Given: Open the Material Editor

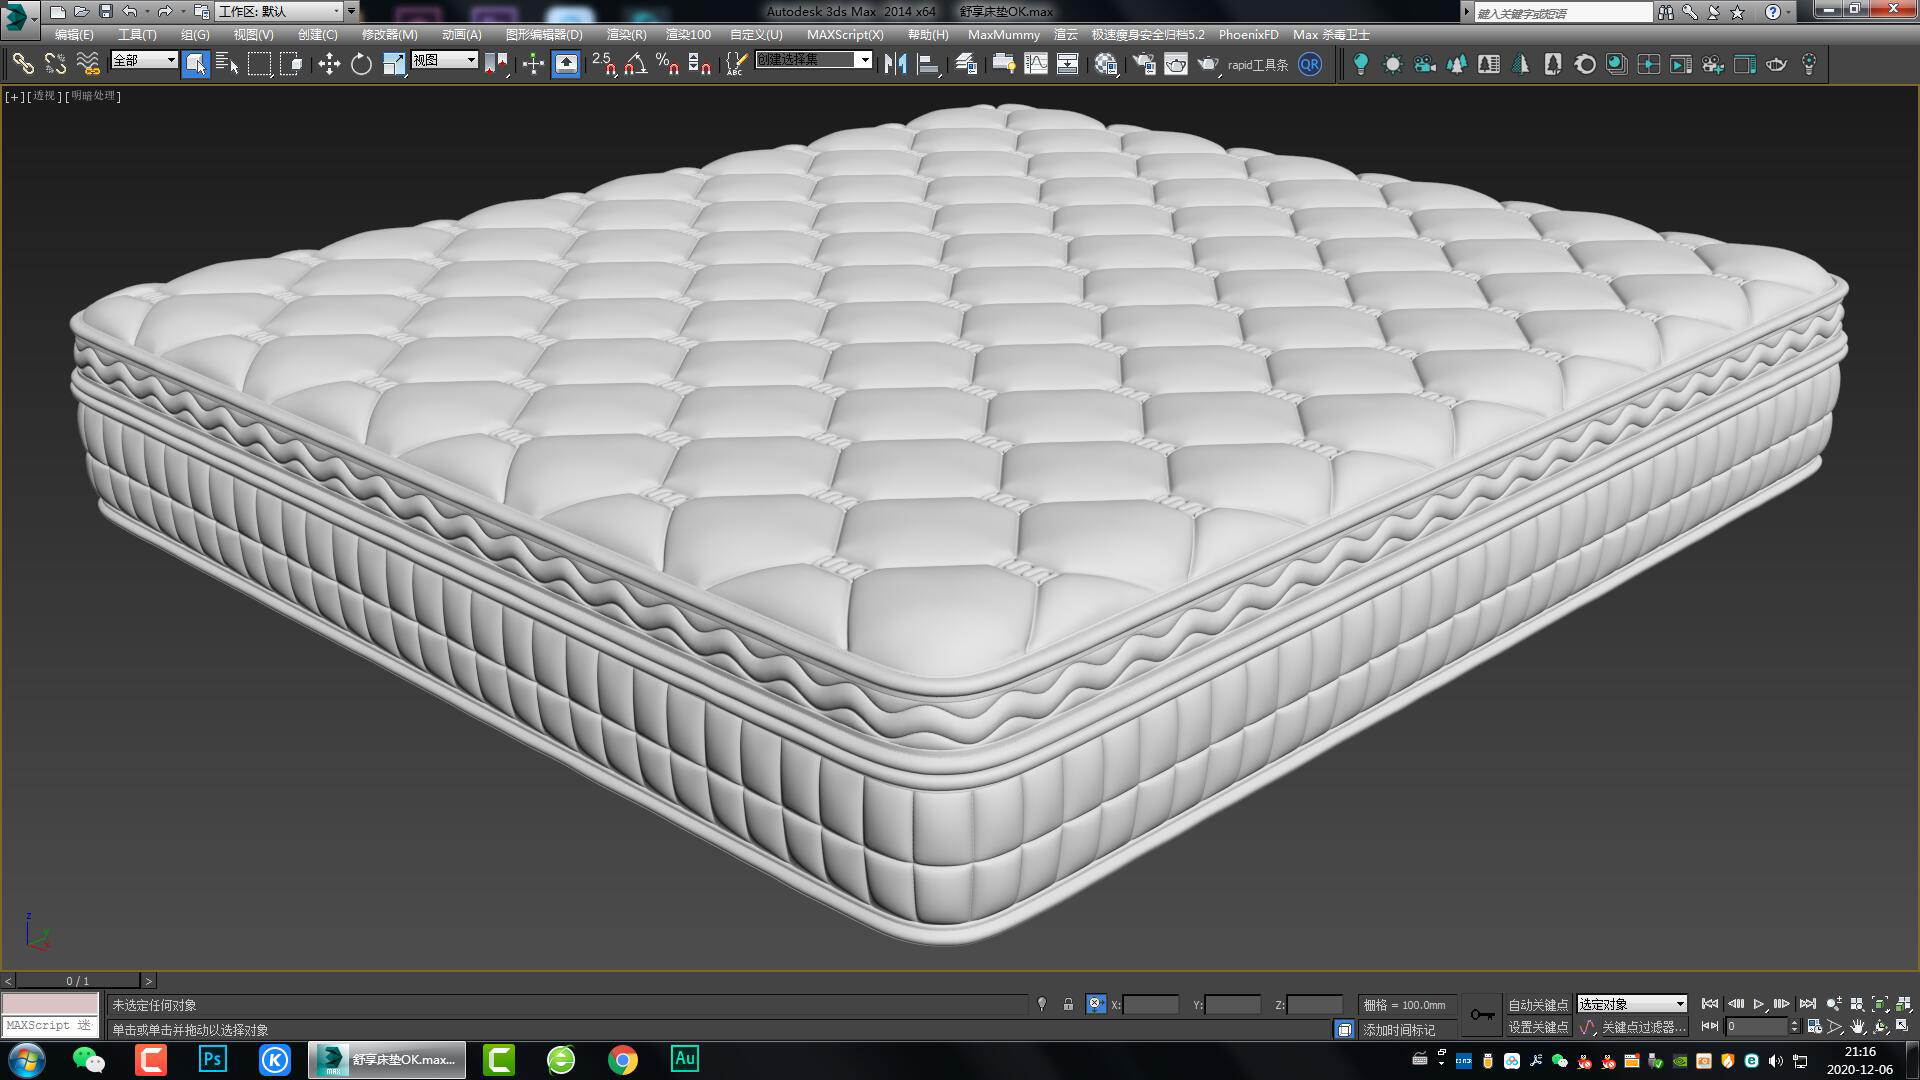Looking at the screenshot, I should coord(1104,64).
